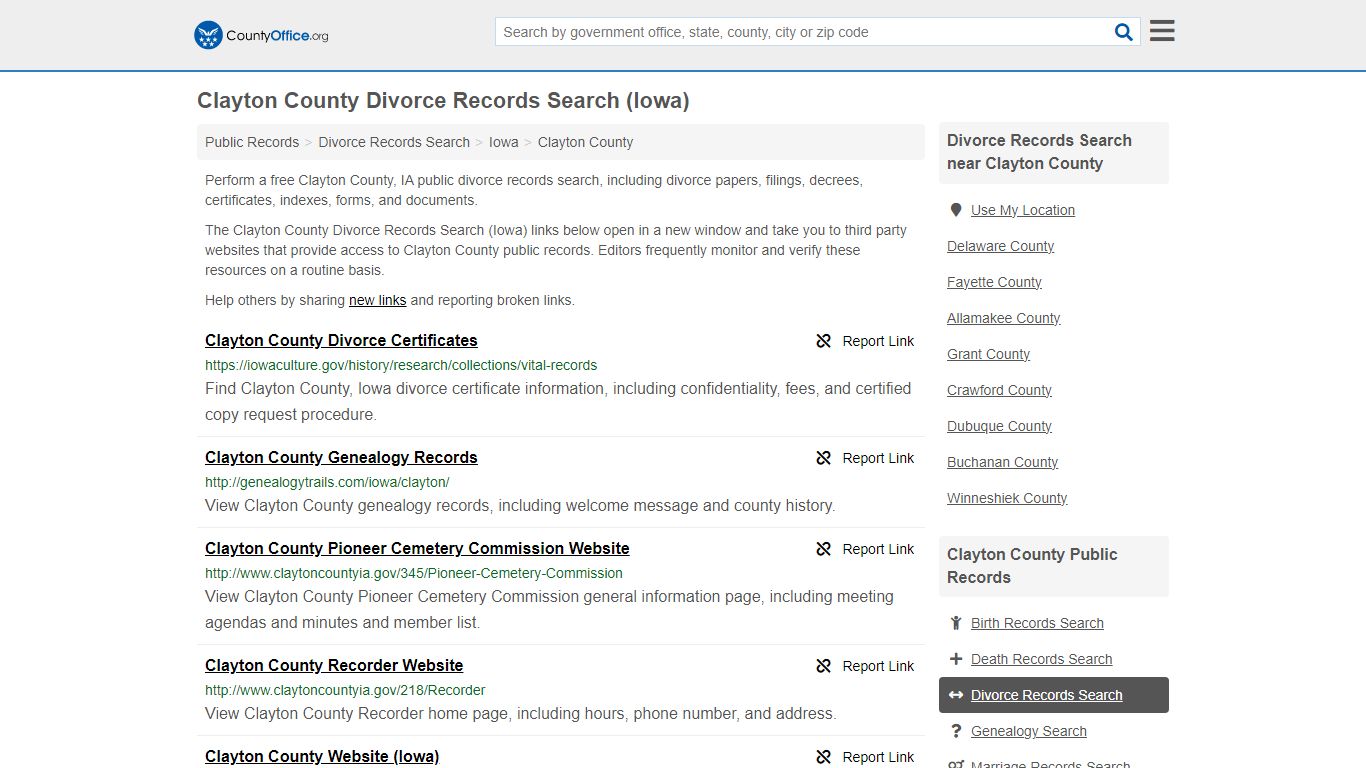Viewport: 1366px width, 768px height.
Task: Click the Genealogy Search question icon
Action: (x=956, y=731)
